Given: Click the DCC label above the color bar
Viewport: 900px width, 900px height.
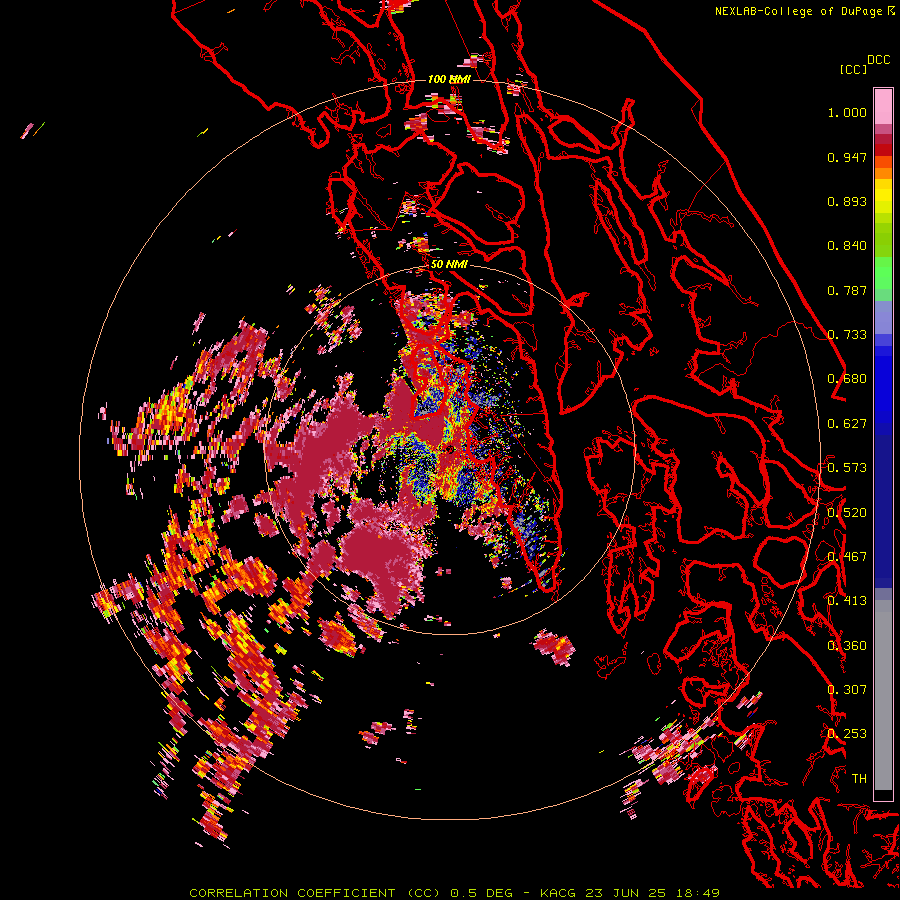Looking at the screenshot, I should 878,60.
